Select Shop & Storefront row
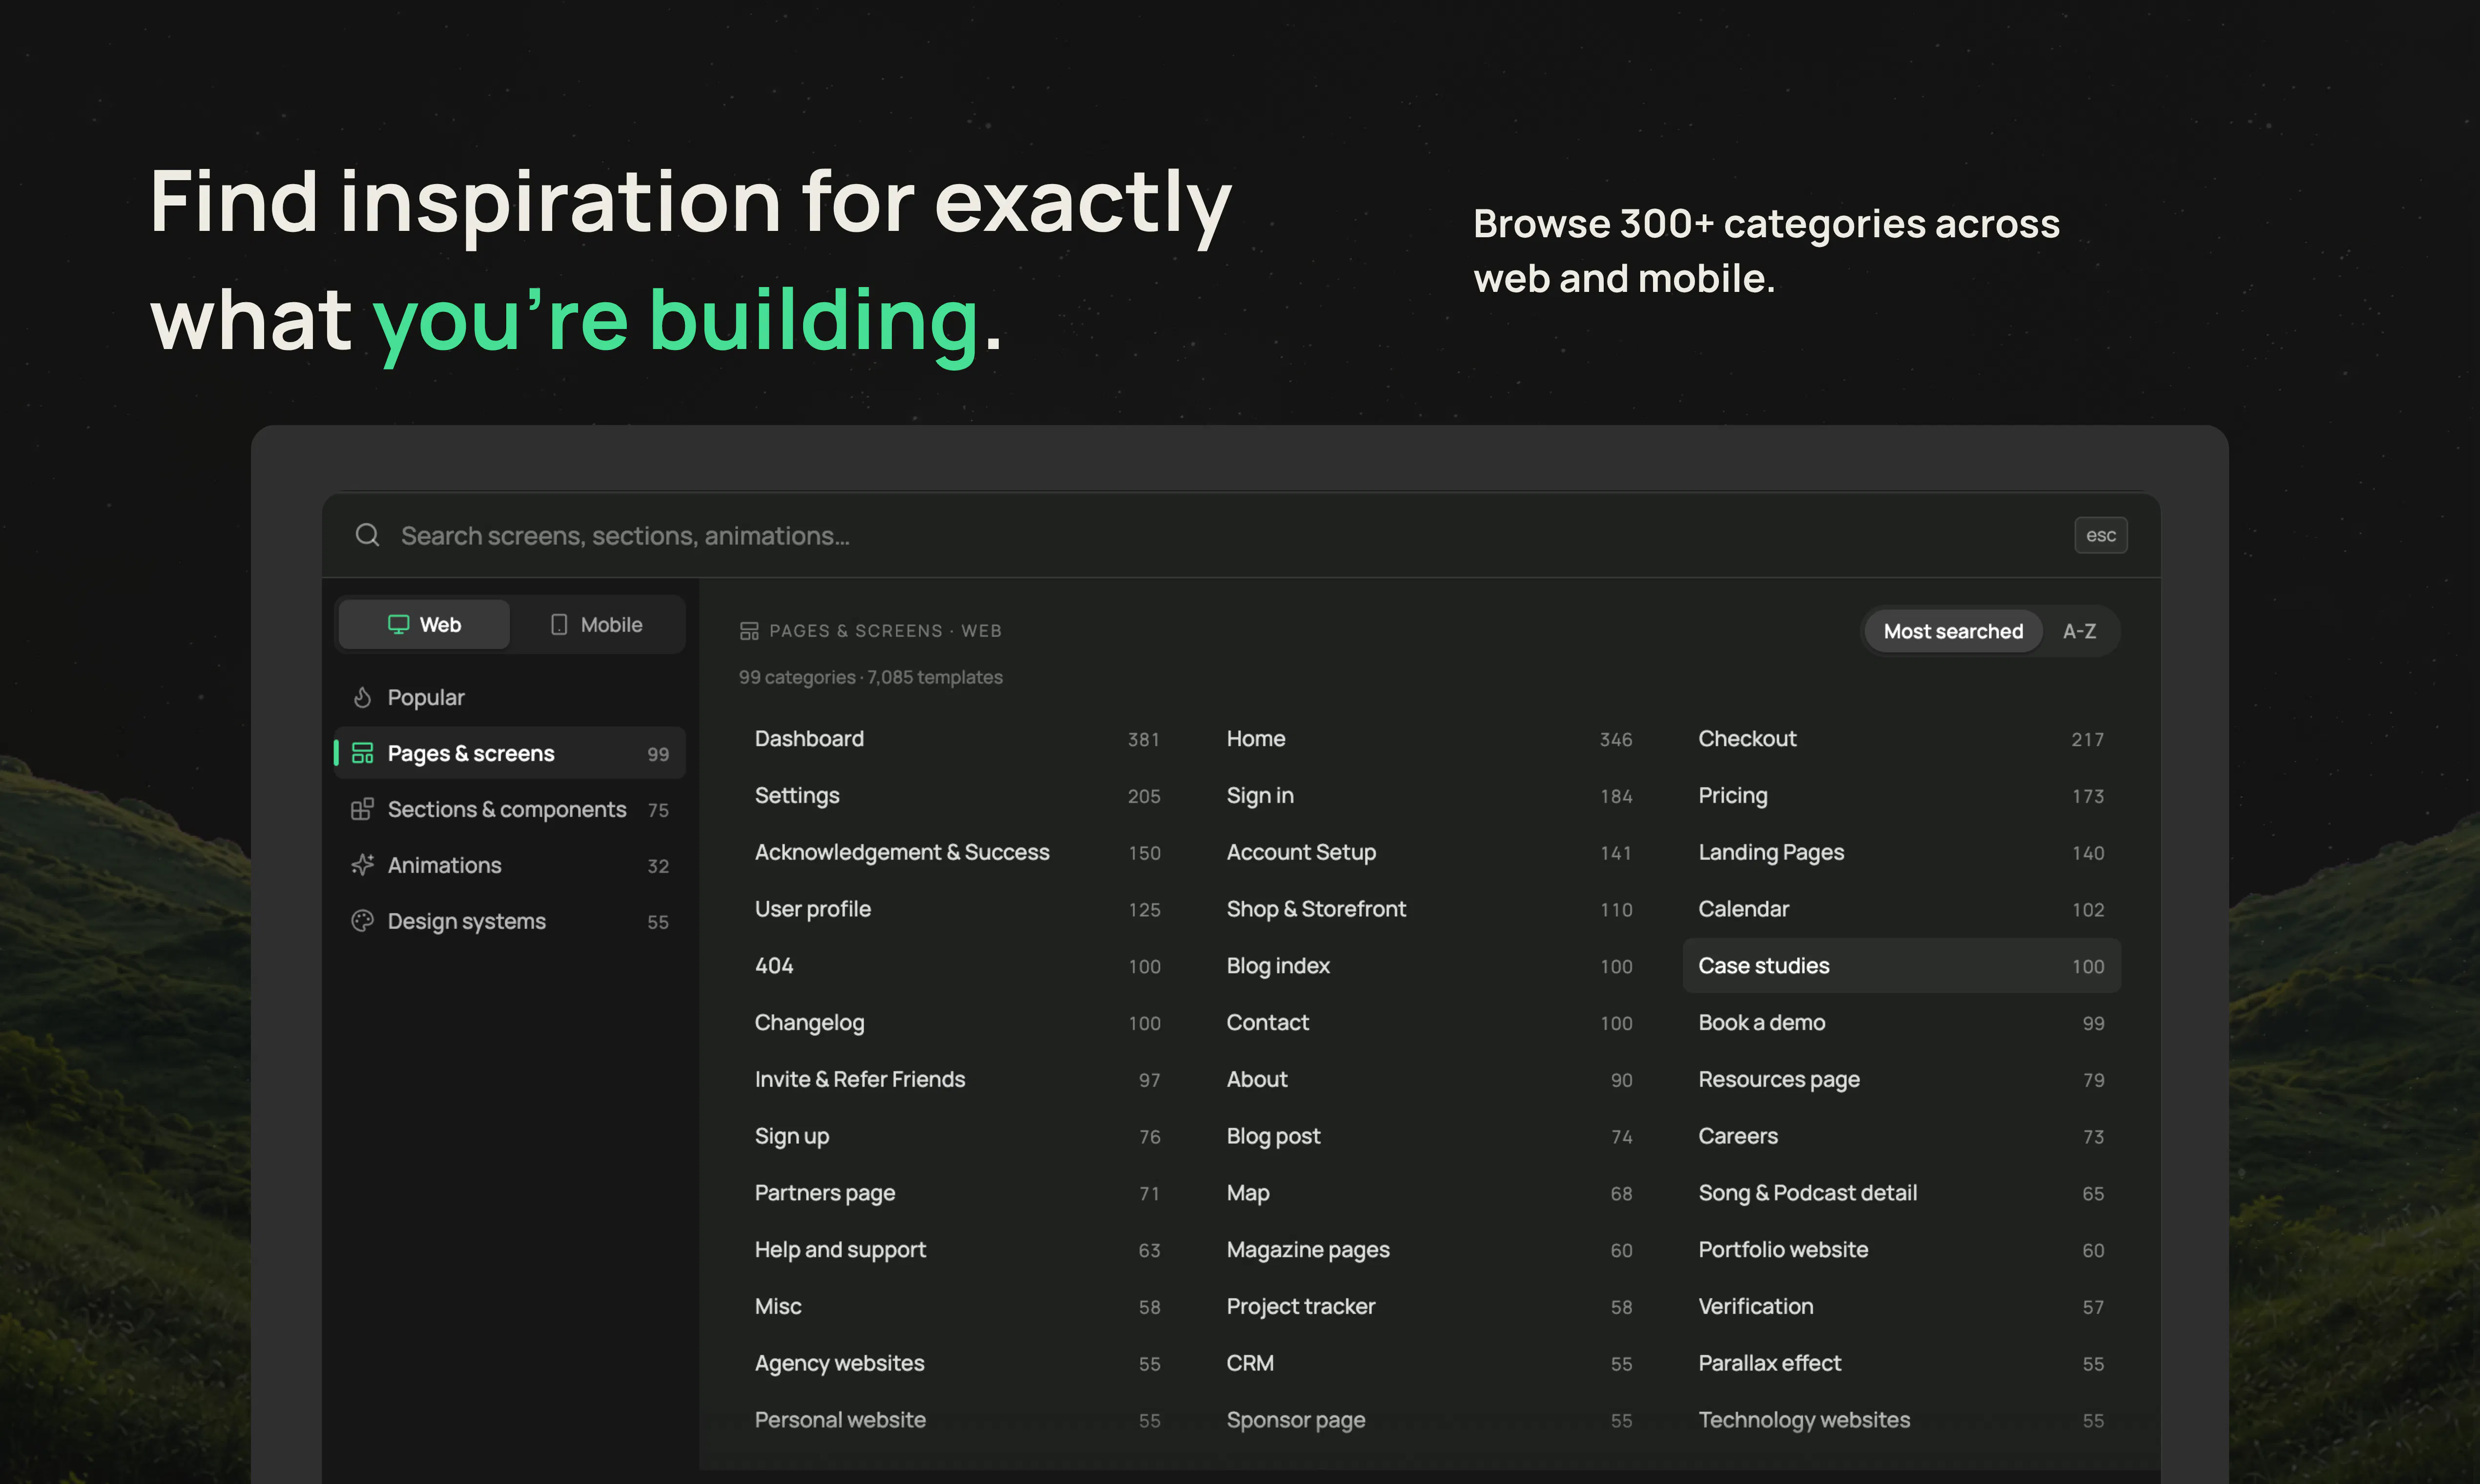The height and width of the screenshot is (1484, 2480). pos(1429,909)
